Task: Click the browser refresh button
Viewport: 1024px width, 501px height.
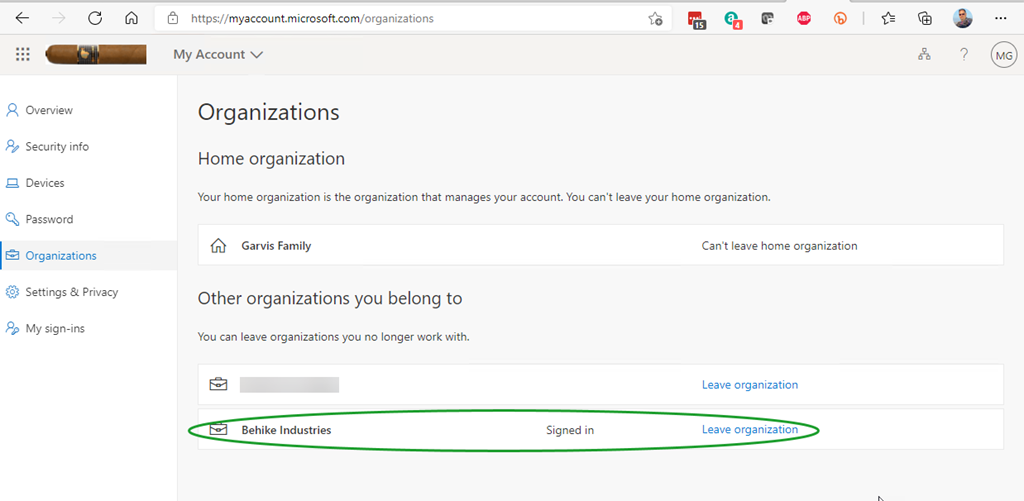Action: (95, 18)
